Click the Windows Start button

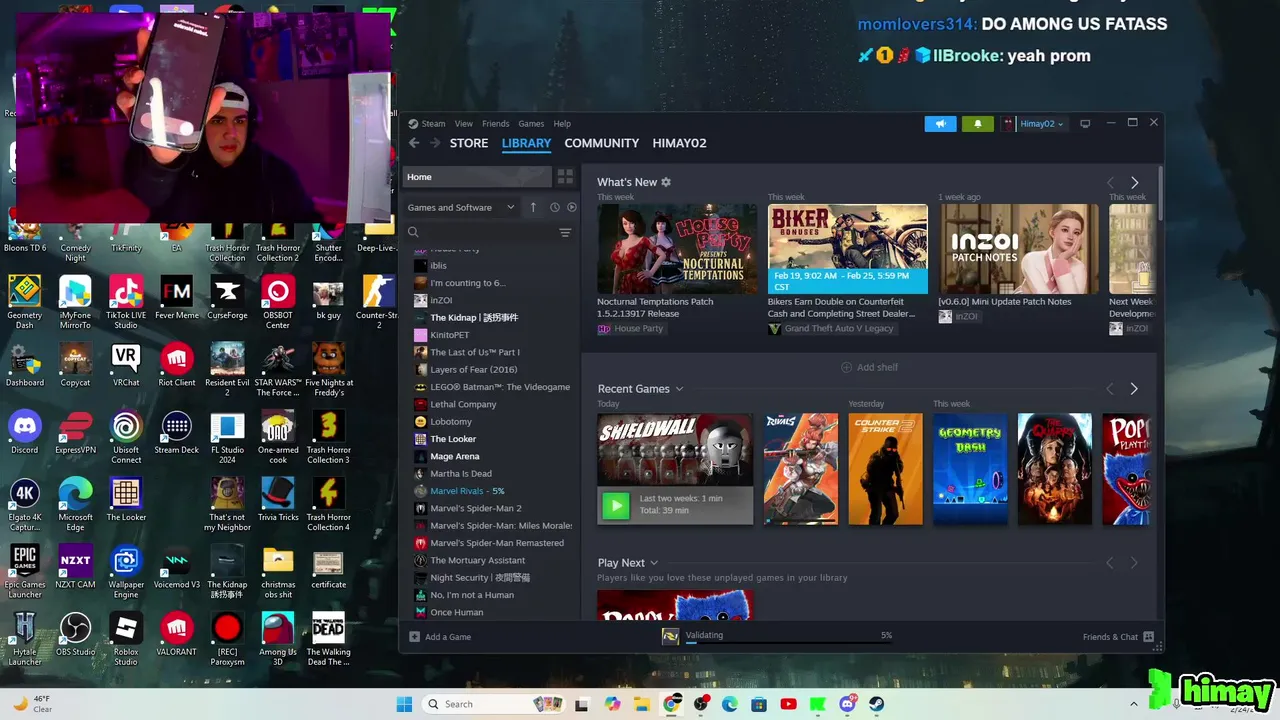(x=404, y=704)
